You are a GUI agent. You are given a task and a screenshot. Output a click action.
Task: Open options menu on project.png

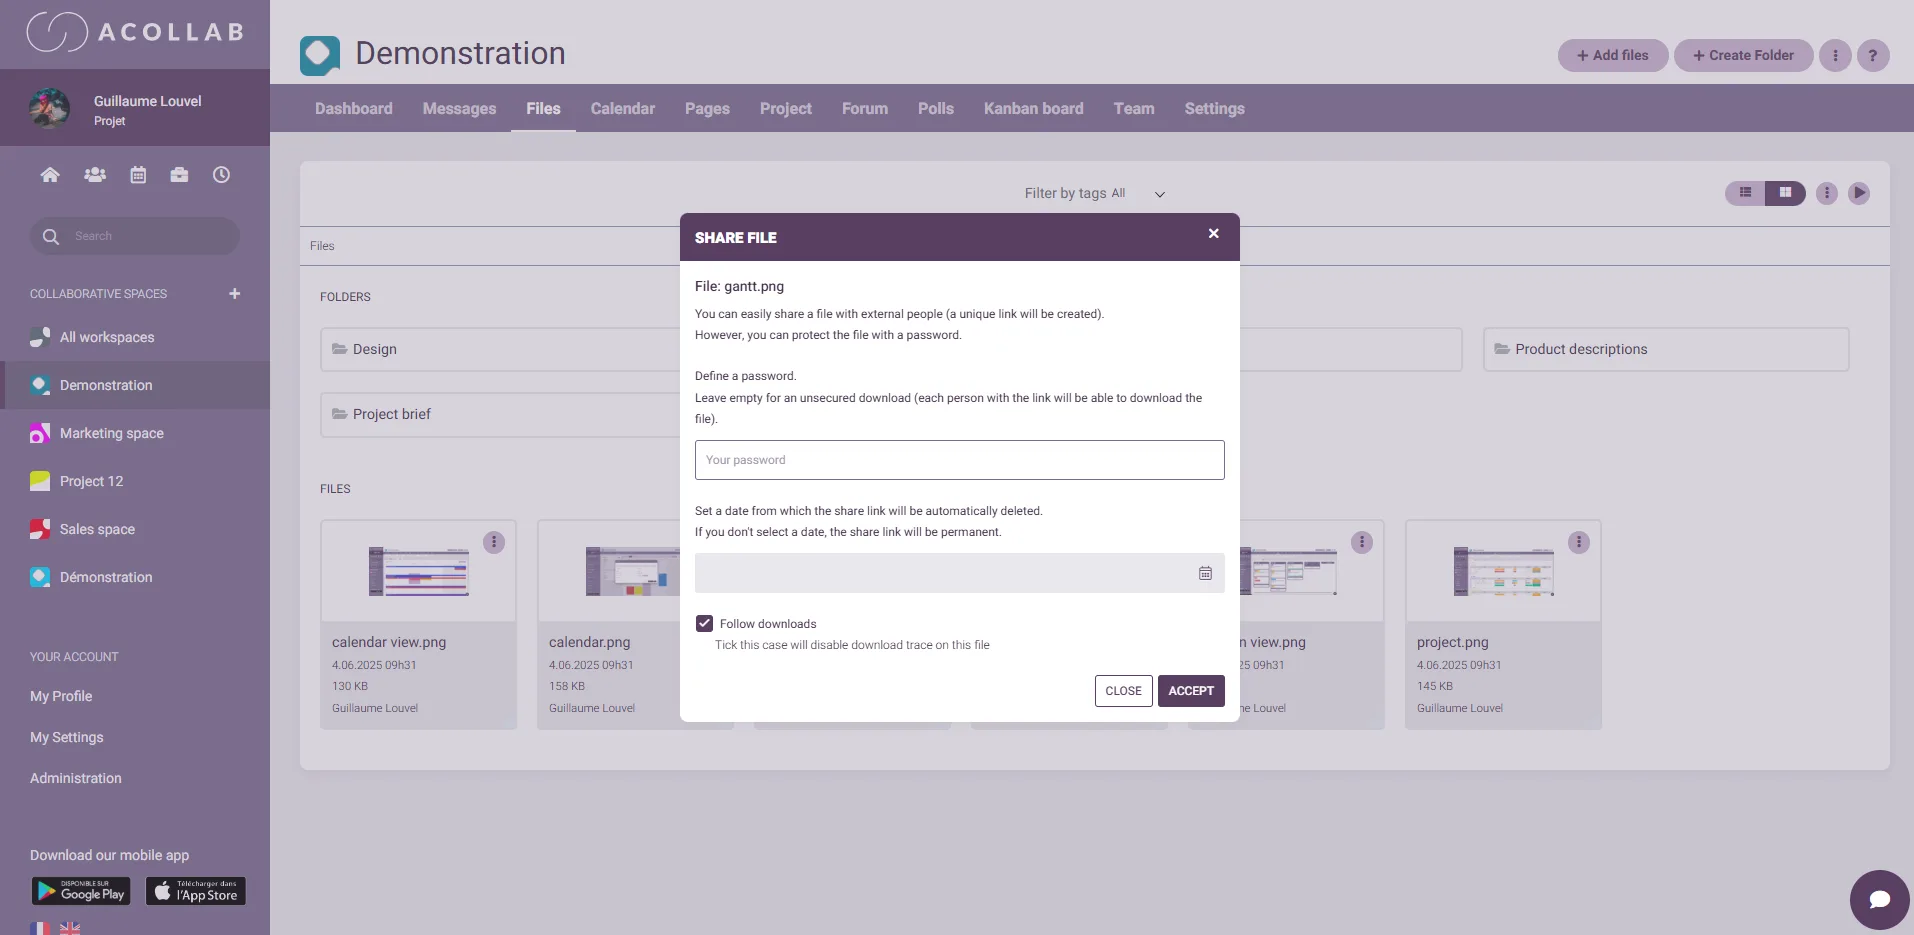[x=1578, y=542]
